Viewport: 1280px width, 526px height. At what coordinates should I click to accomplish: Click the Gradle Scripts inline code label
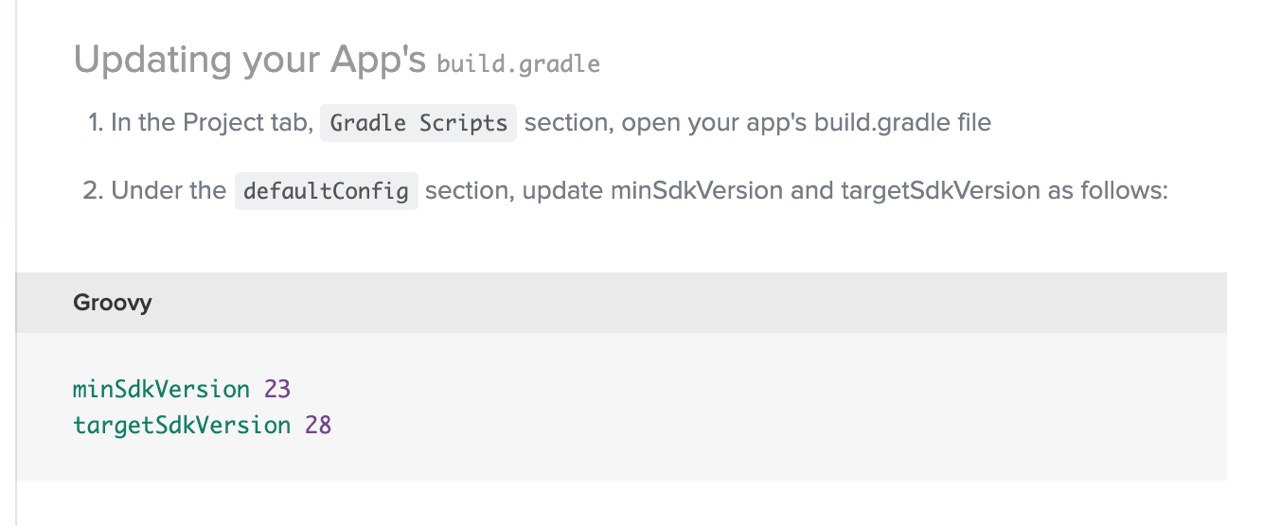(x=418, y=123)
